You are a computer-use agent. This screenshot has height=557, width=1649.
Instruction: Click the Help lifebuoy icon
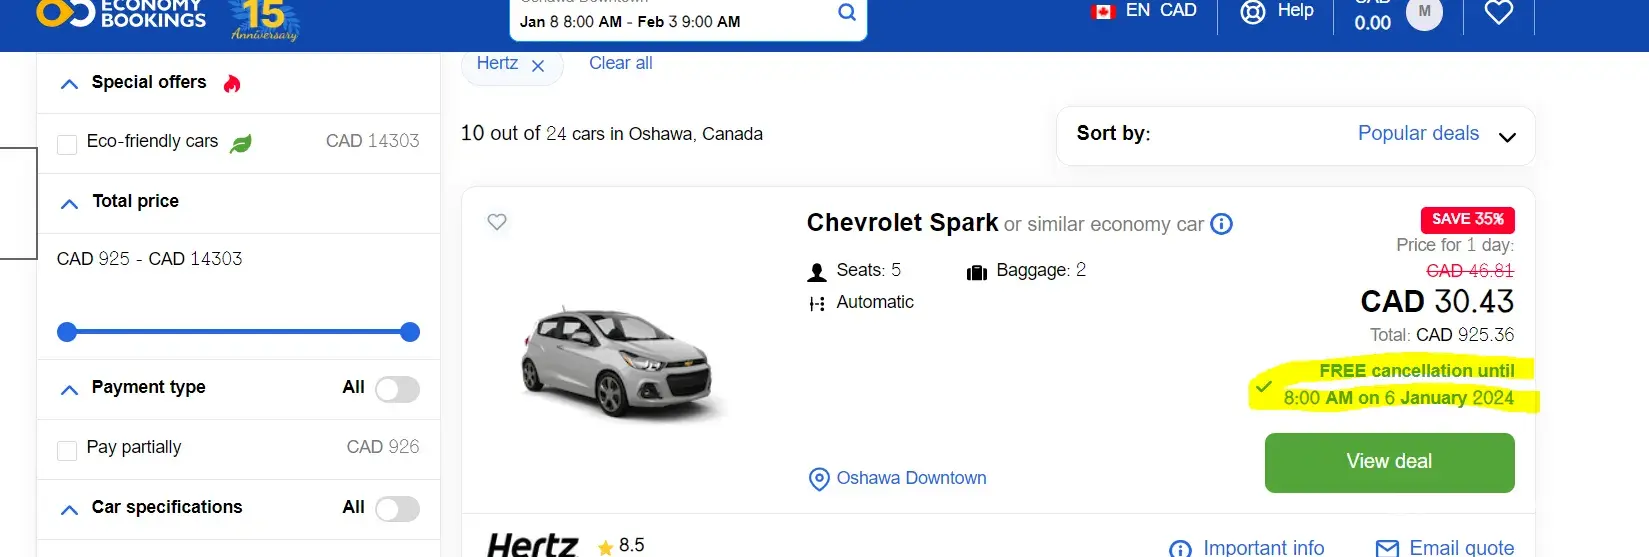click(x=1252, y=12)
